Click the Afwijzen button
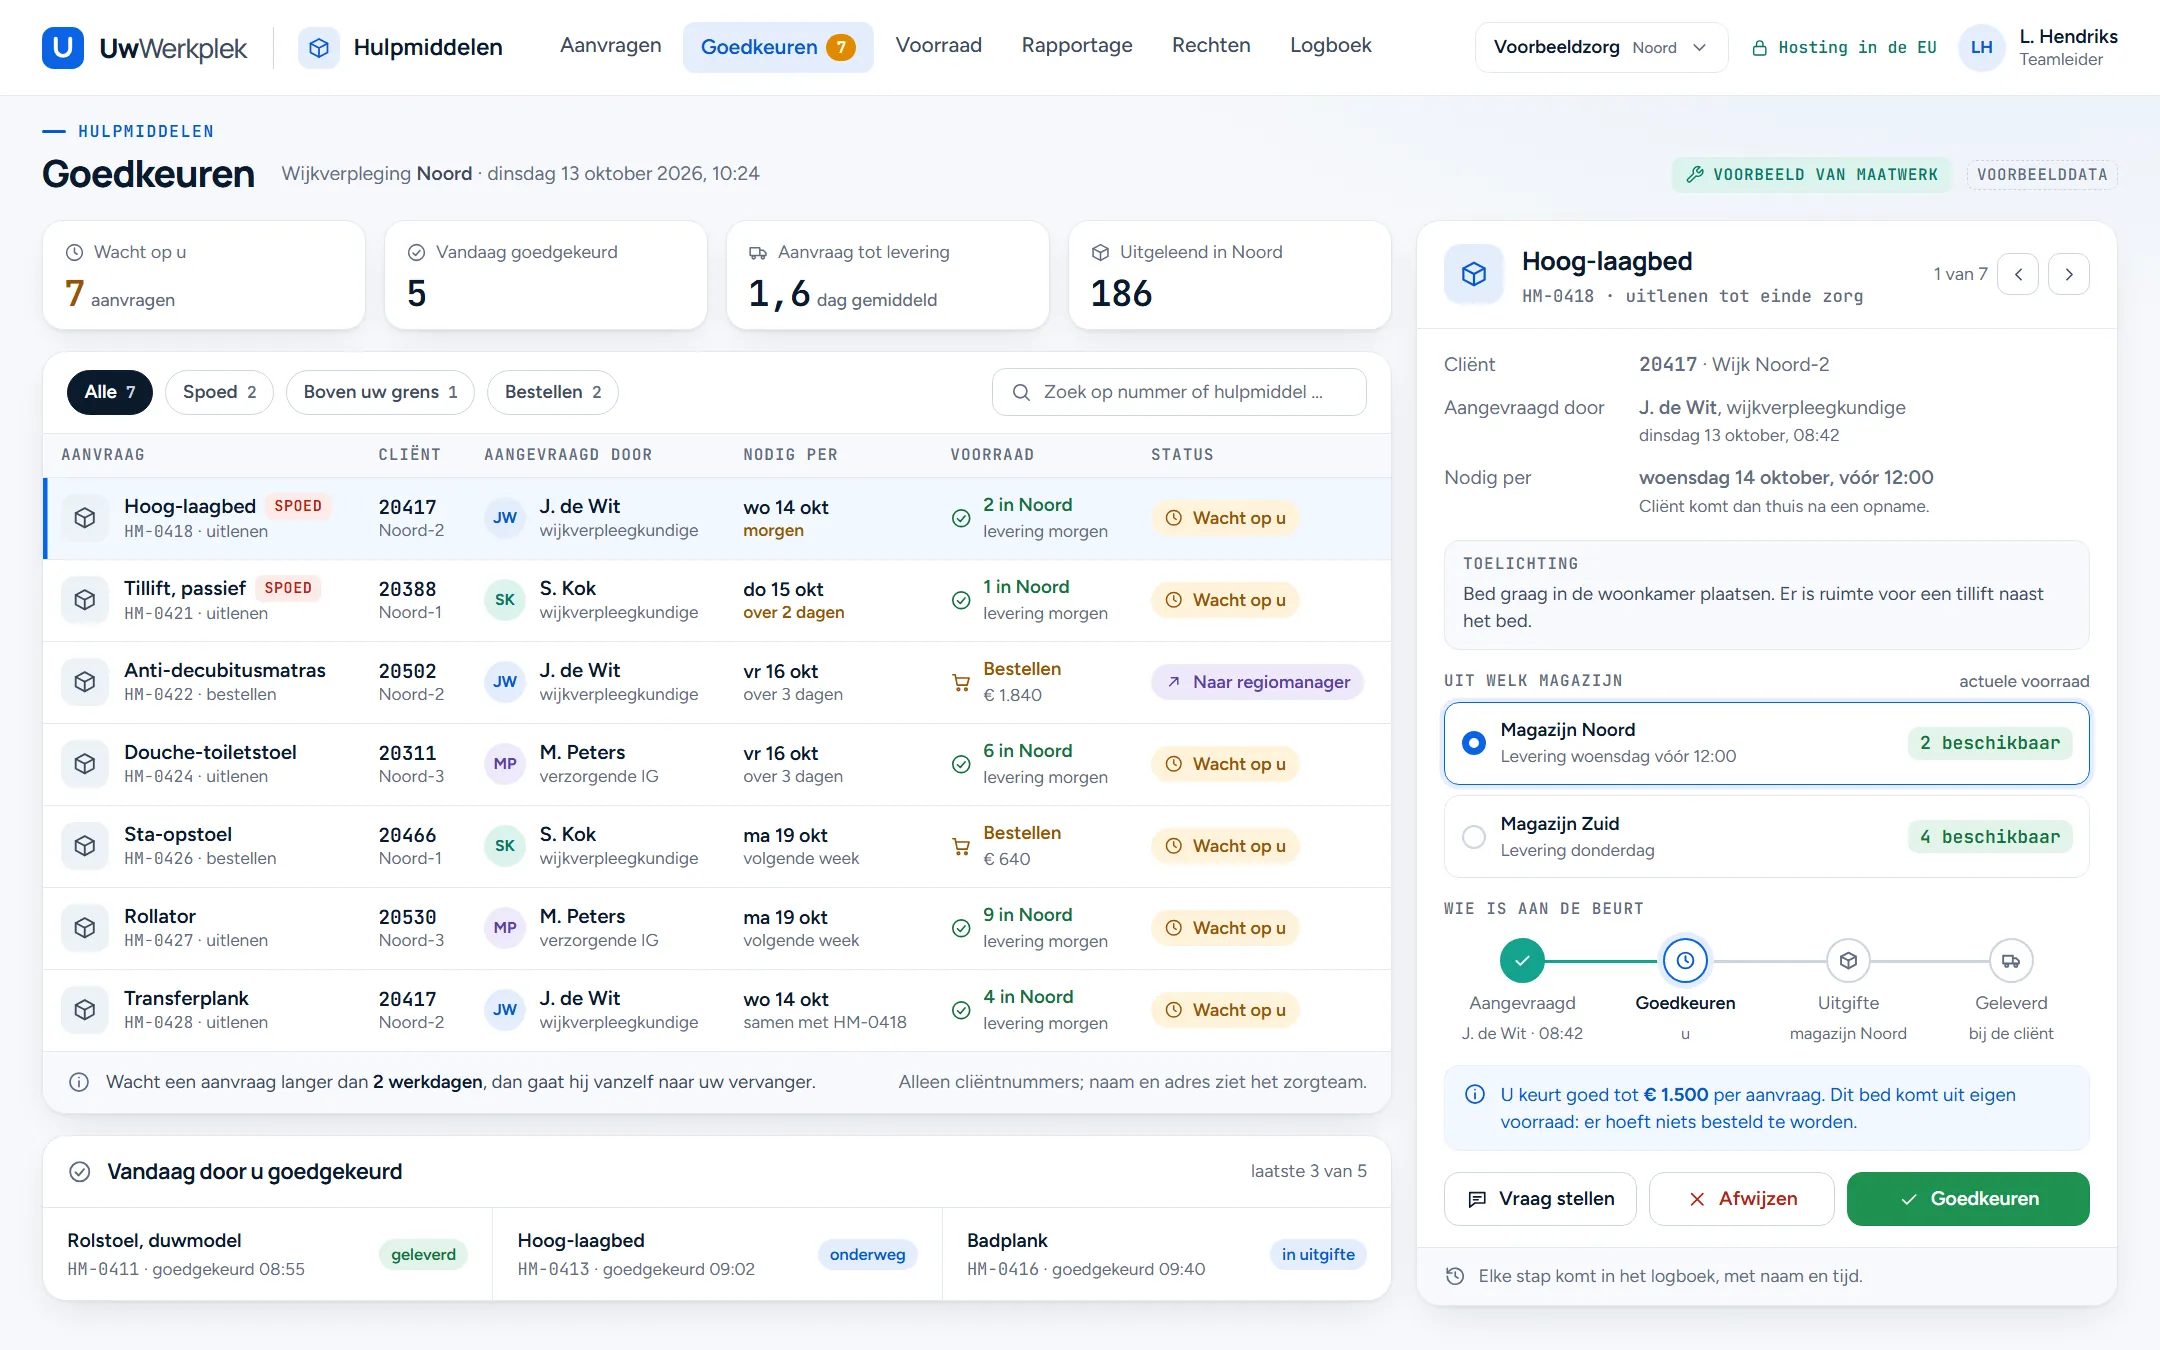 point(1741,1199)
